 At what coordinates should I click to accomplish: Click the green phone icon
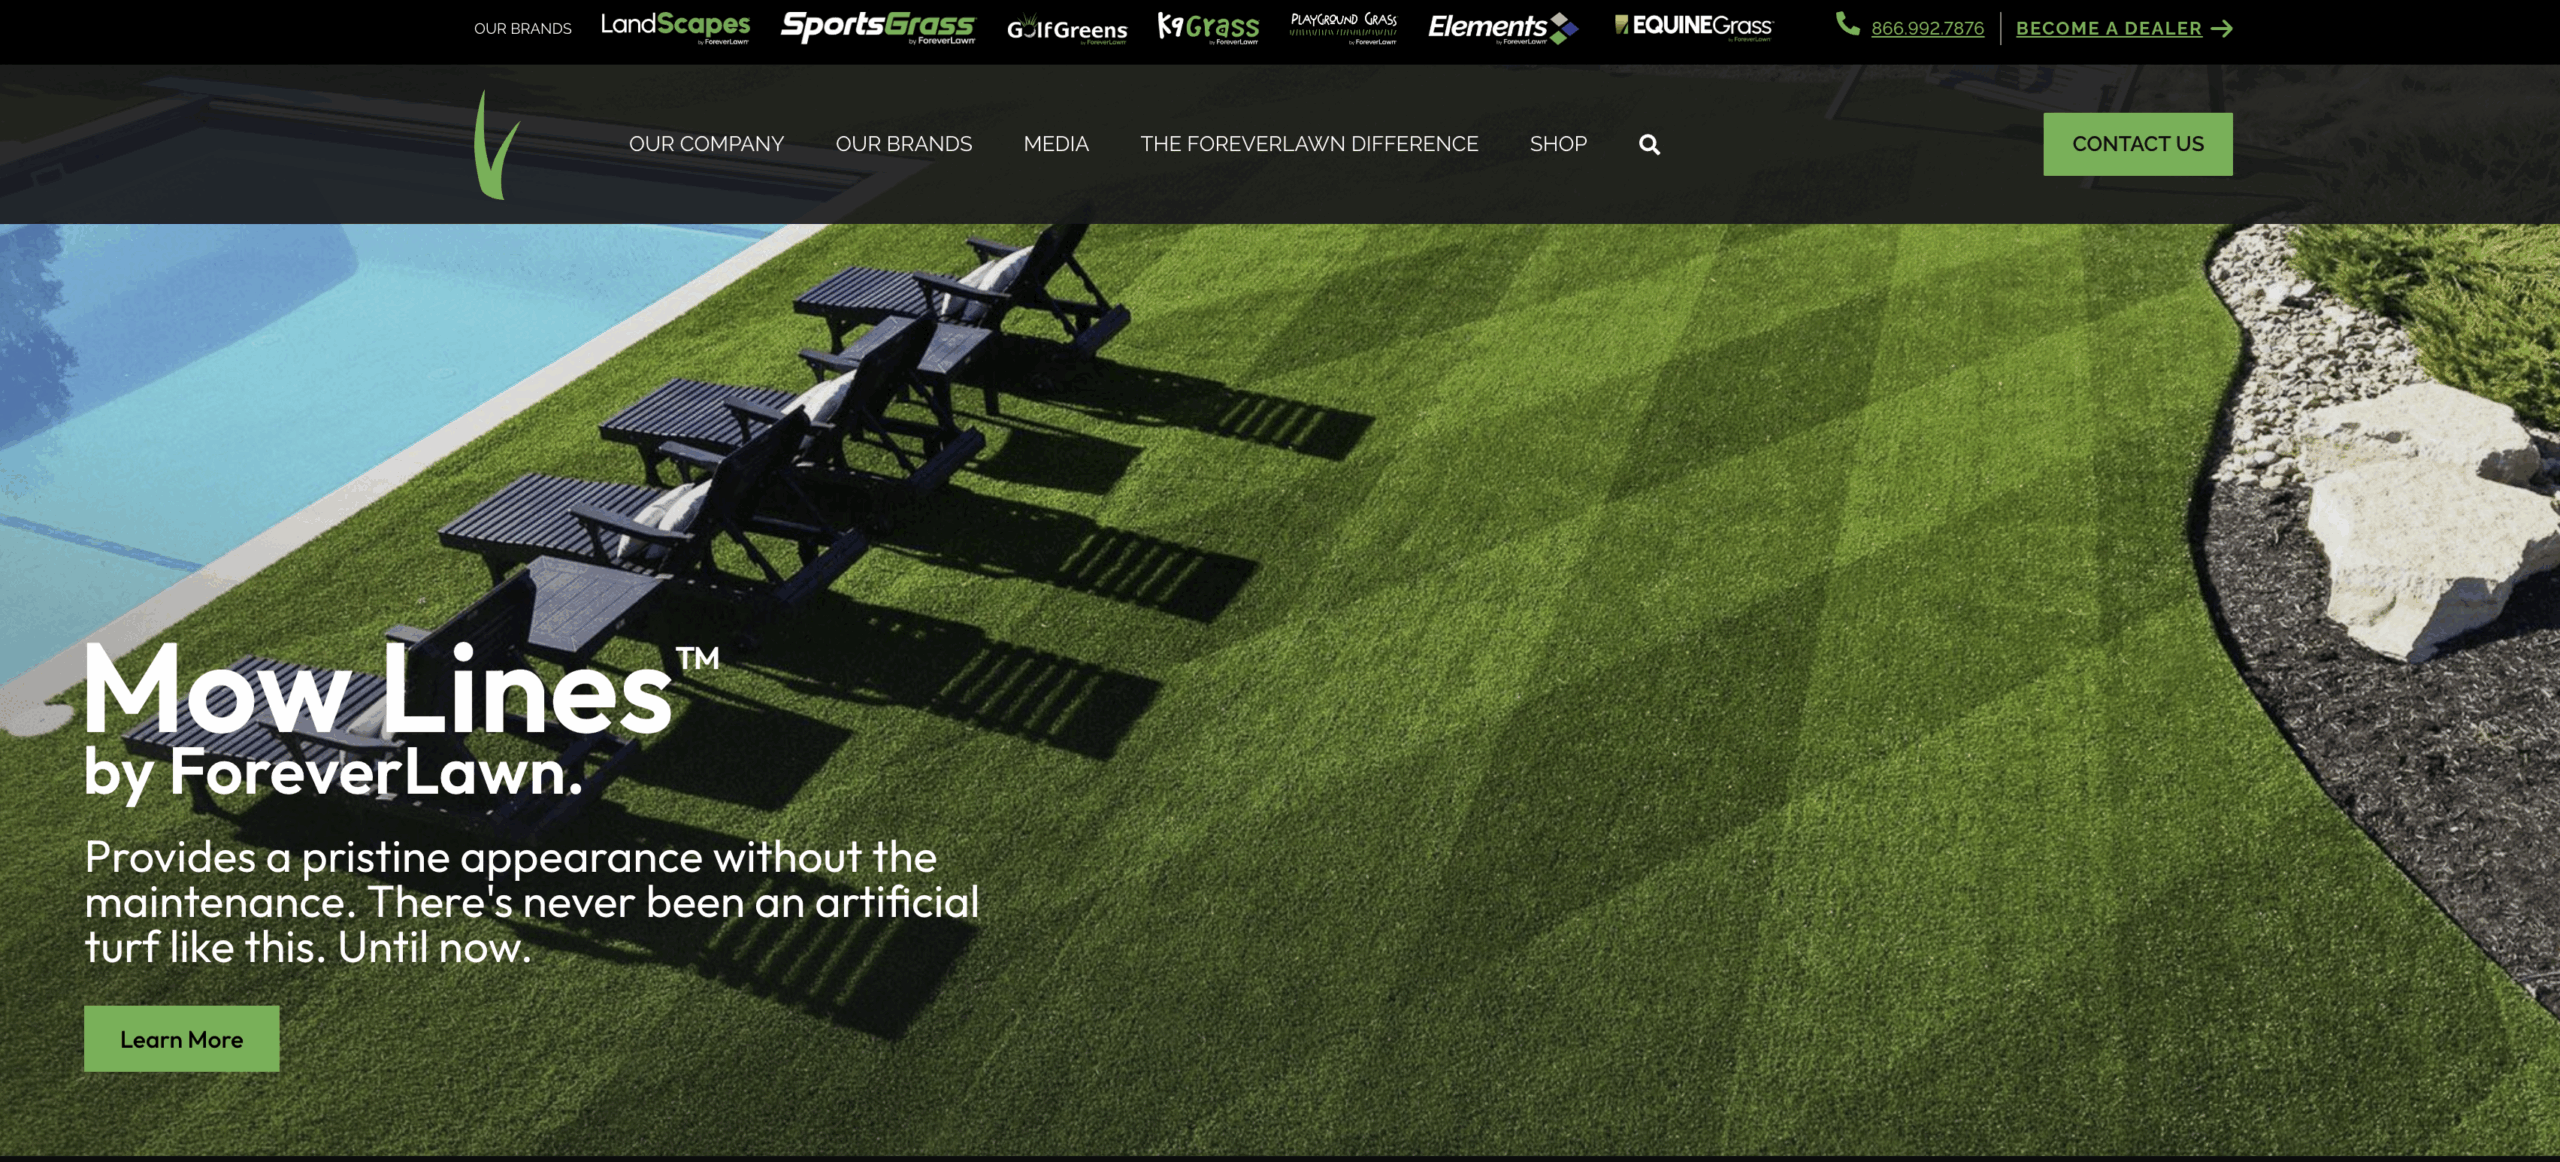point(1847,25)
